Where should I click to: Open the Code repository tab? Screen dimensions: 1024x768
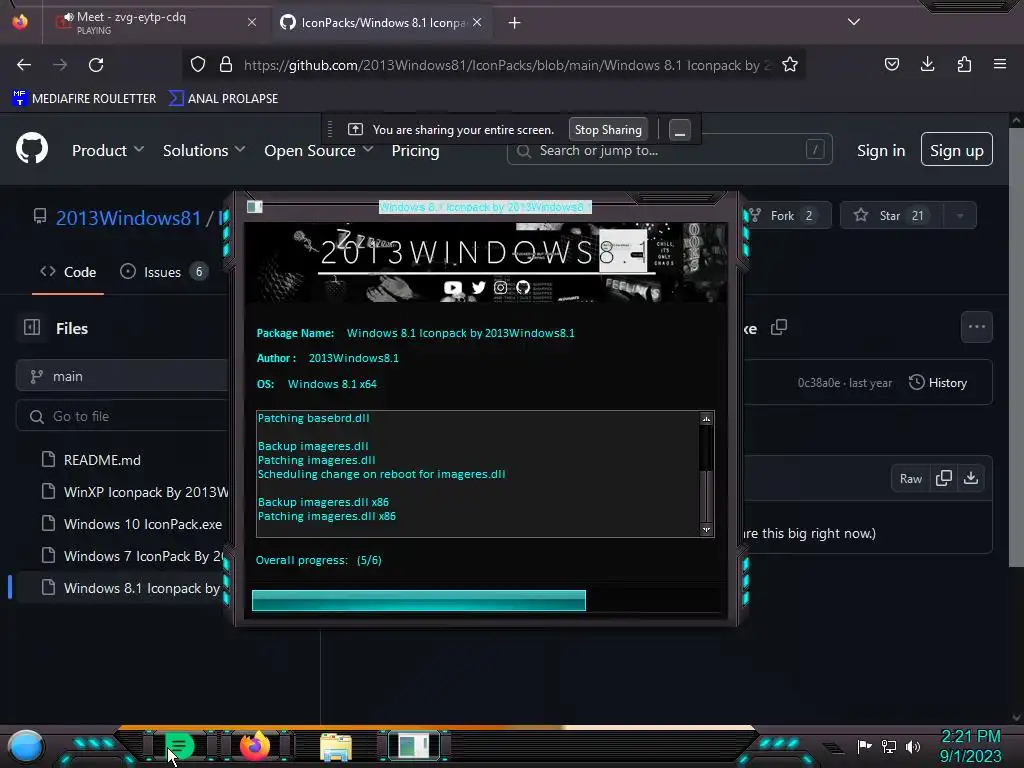pos(68,272)
